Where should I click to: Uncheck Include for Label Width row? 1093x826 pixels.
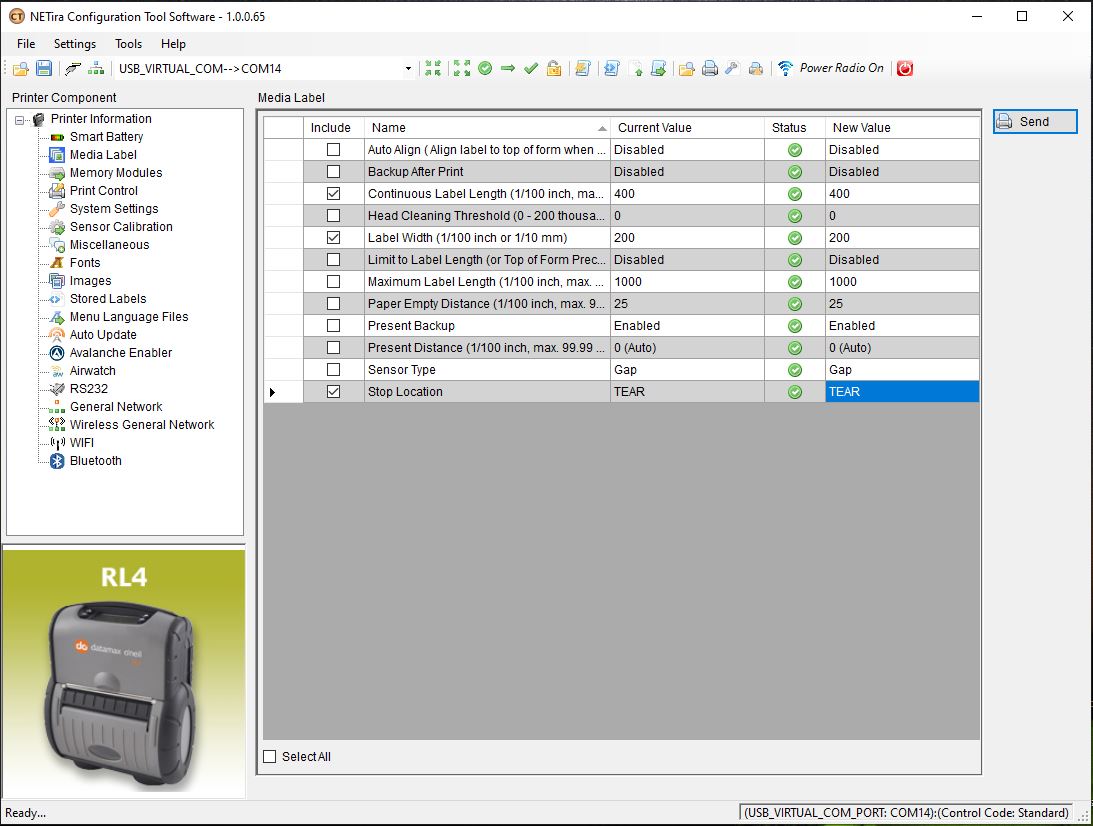tap(333, 238)
